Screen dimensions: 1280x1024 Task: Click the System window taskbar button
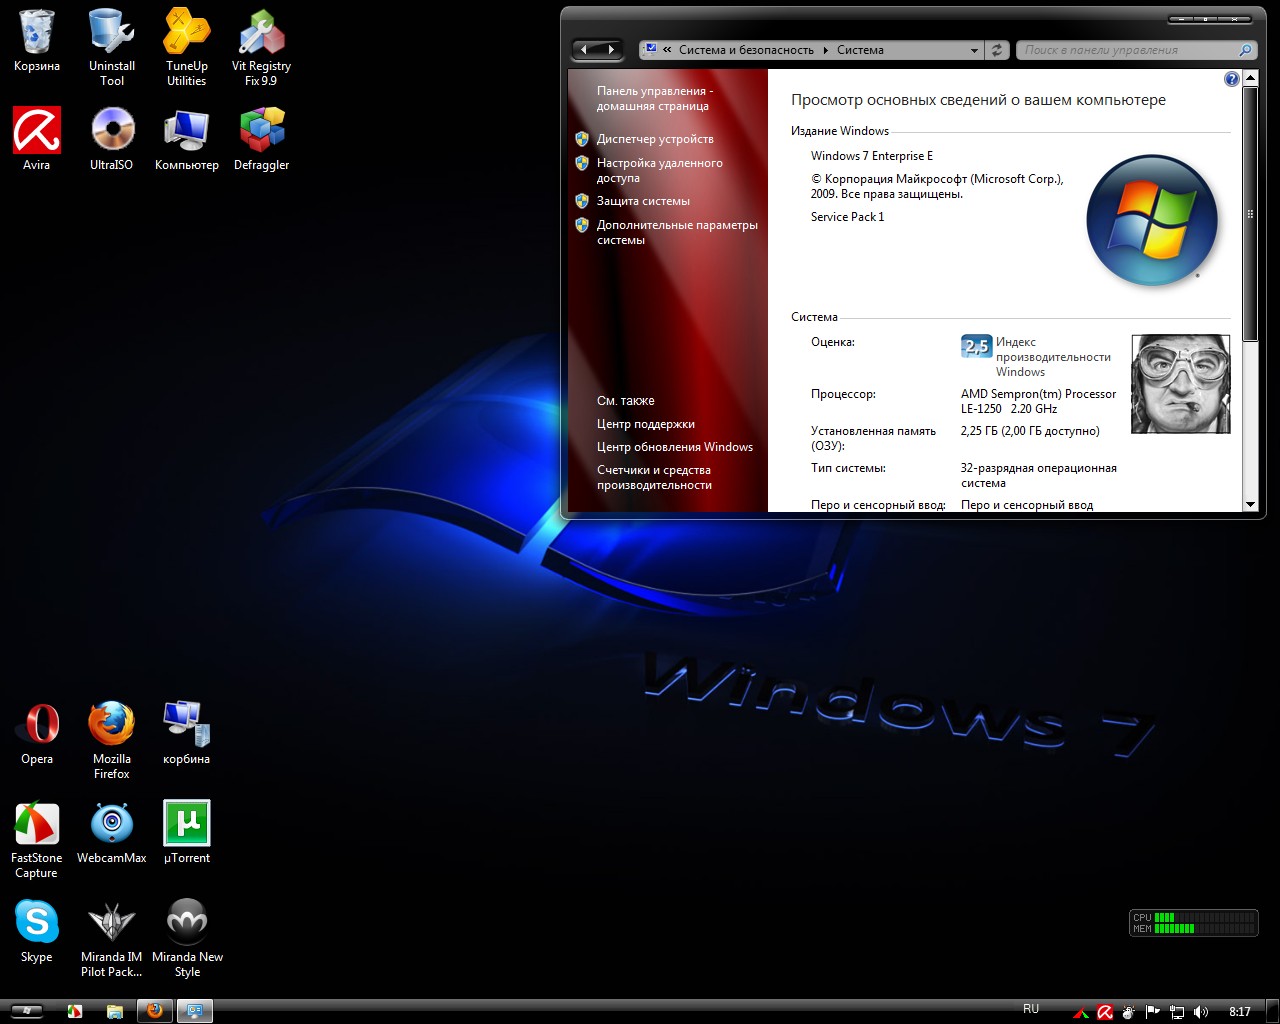195,1011
